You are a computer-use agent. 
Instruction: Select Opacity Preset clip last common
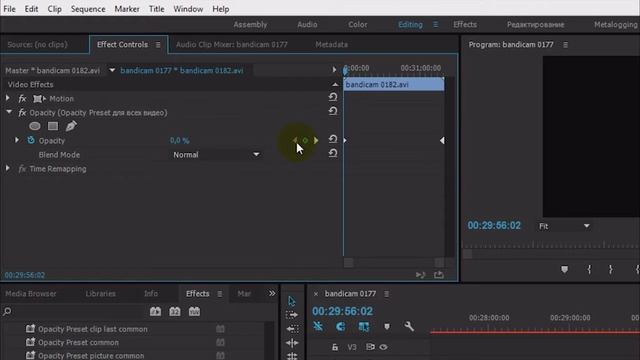coord(93,329)
